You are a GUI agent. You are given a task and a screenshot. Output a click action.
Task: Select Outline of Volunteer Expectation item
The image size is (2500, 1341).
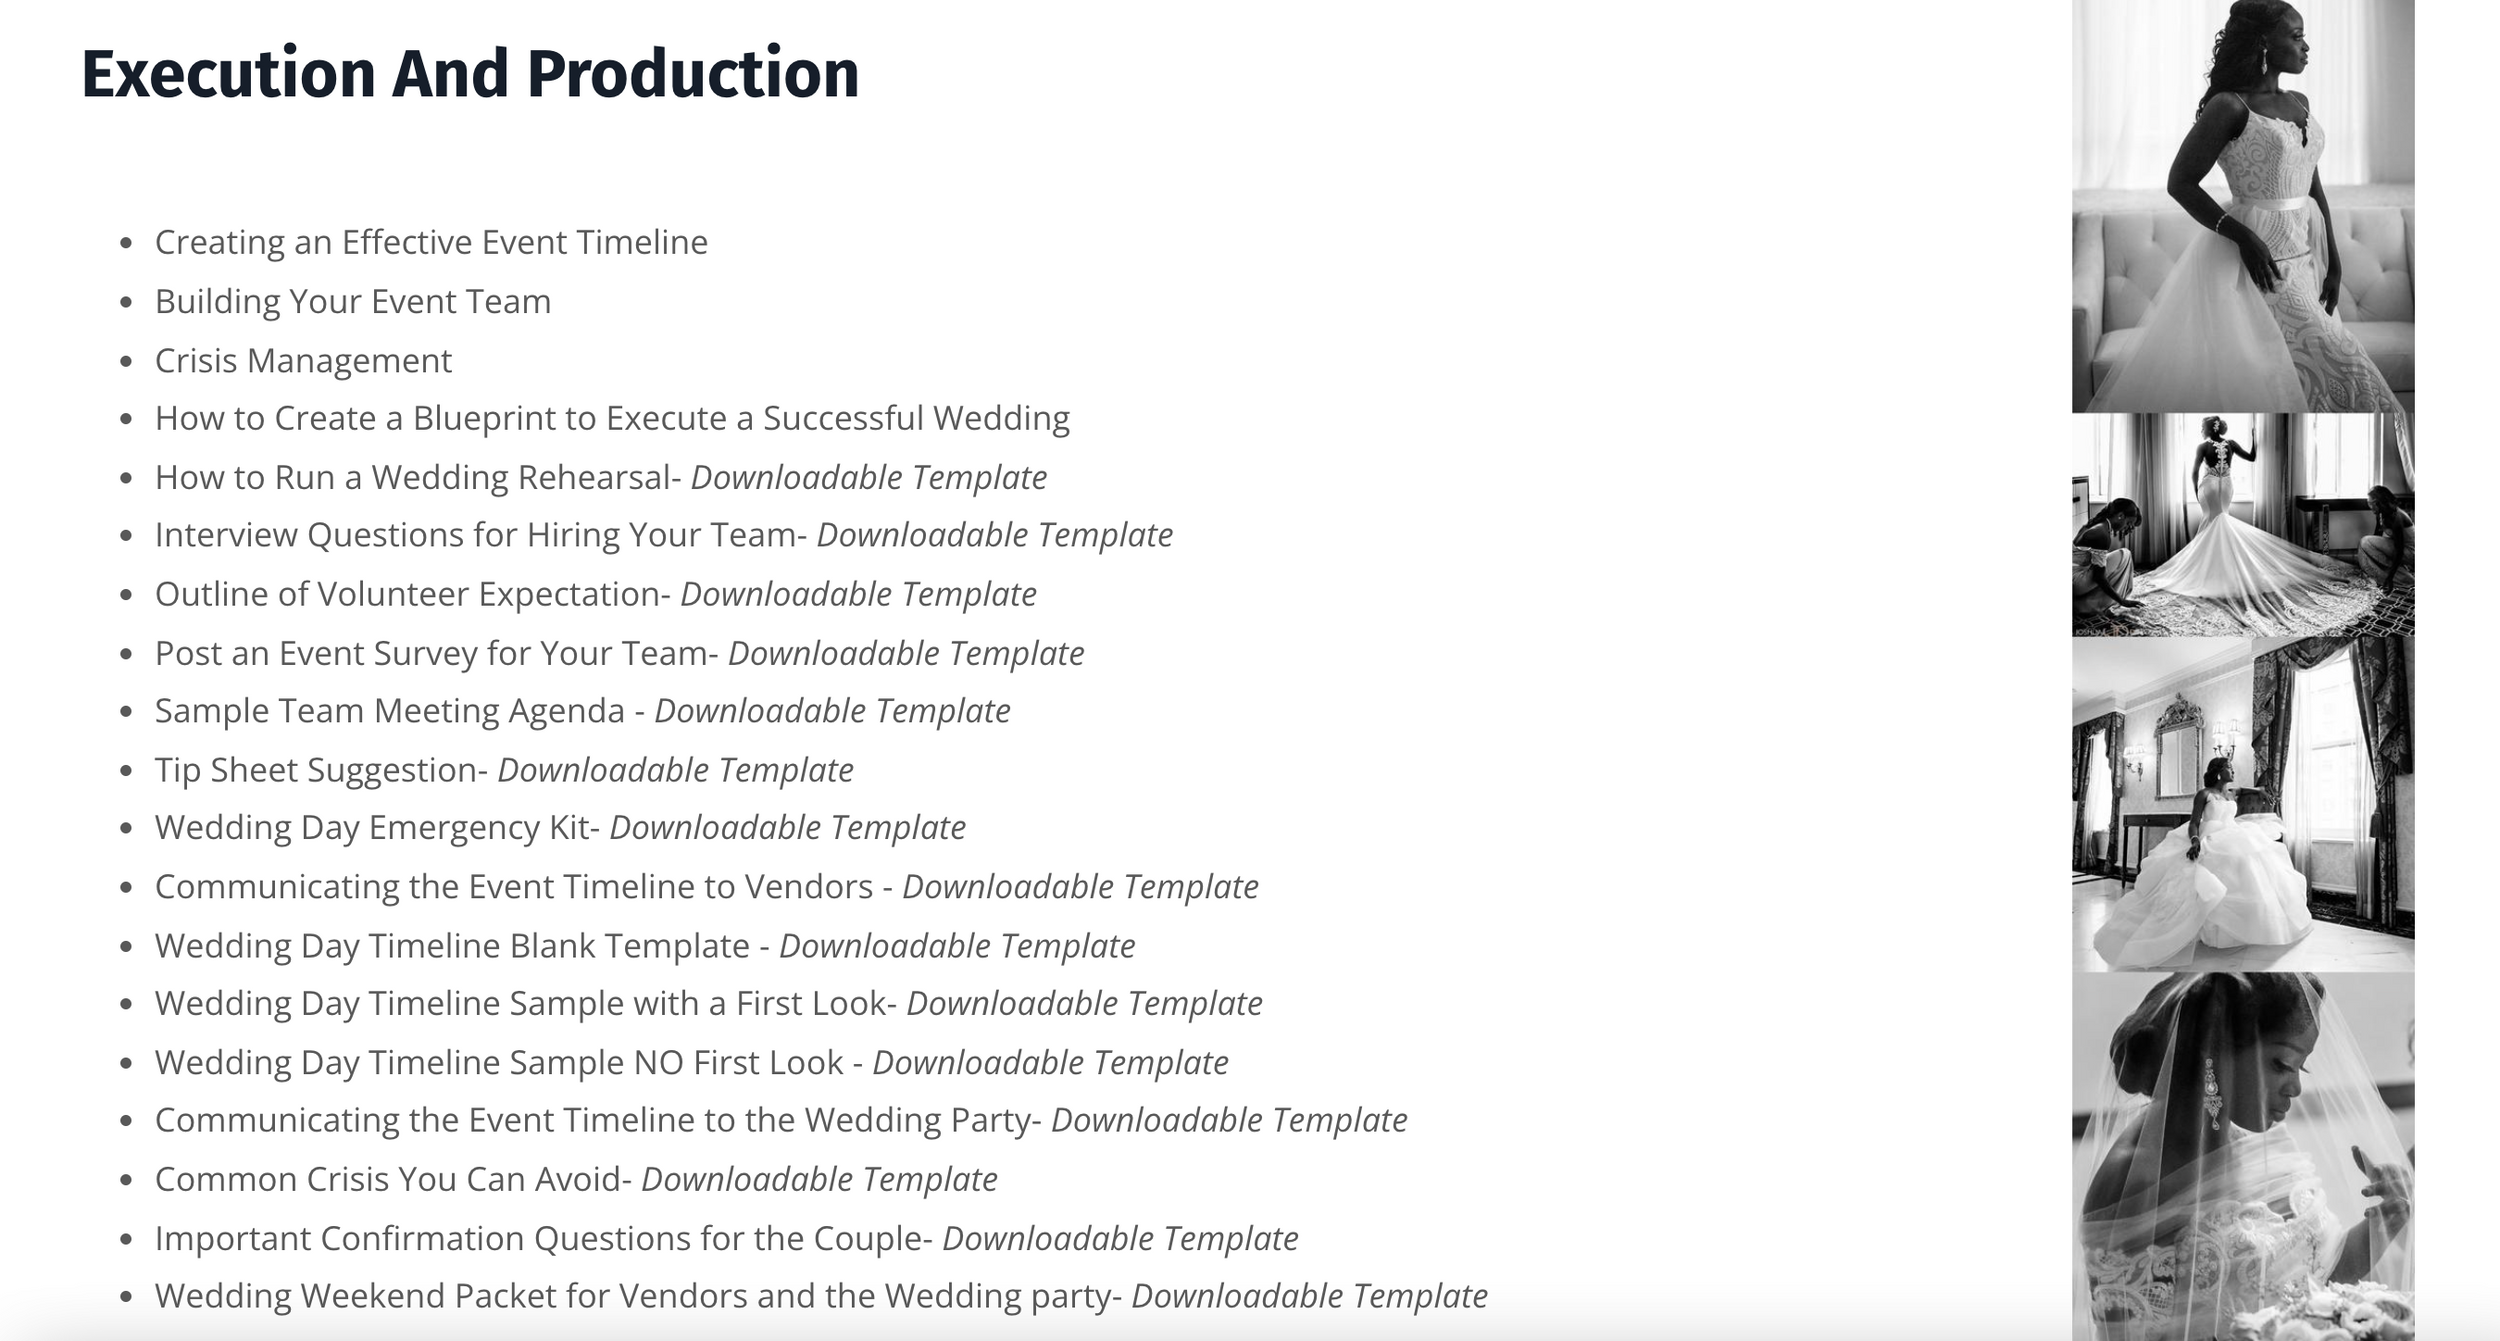596,594
